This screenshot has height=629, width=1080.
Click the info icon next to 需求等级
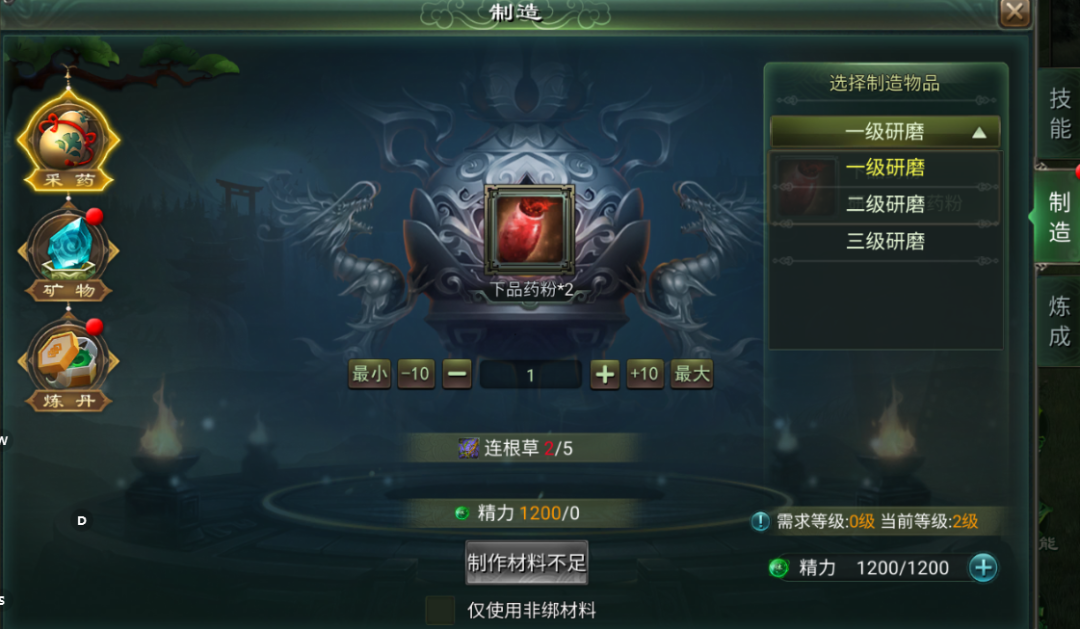coord(760,522)
